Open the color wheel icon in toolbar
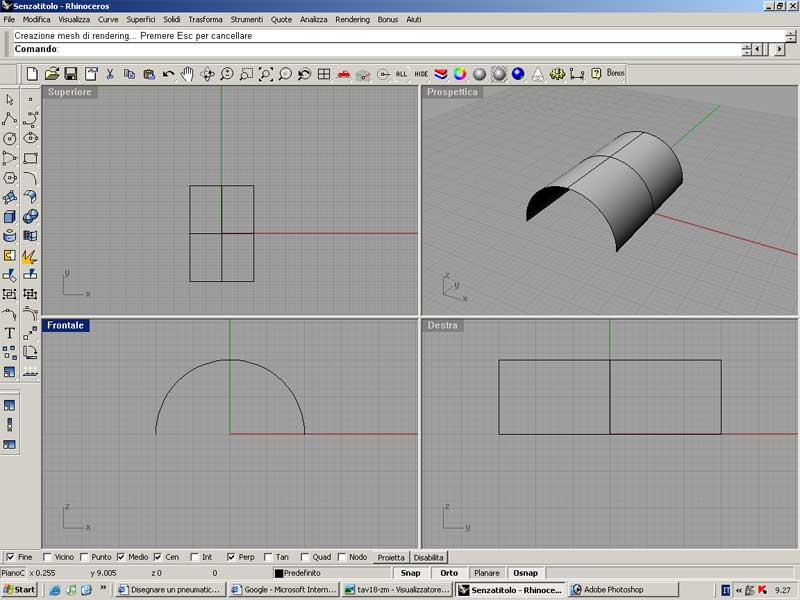800x600 pixels. pos(460,74)
